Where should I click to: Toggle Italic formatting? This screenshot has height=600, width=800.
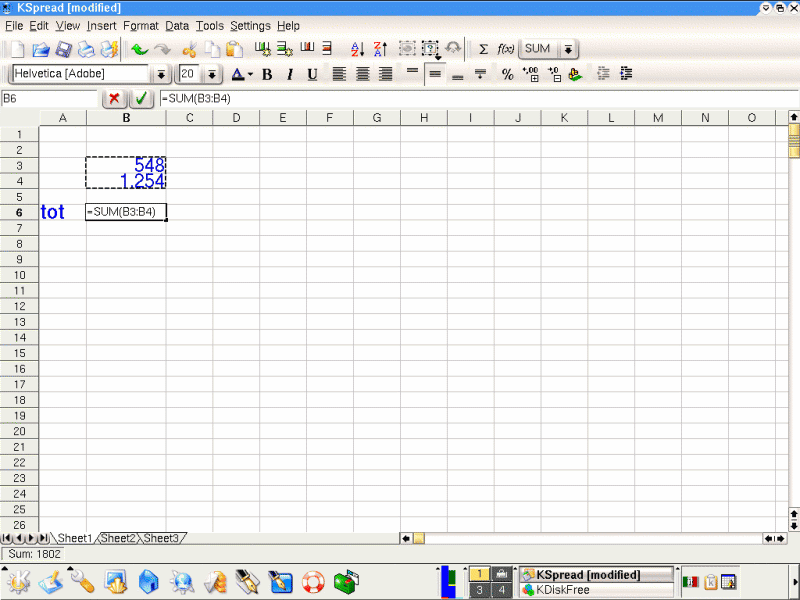tap(290, 74)
